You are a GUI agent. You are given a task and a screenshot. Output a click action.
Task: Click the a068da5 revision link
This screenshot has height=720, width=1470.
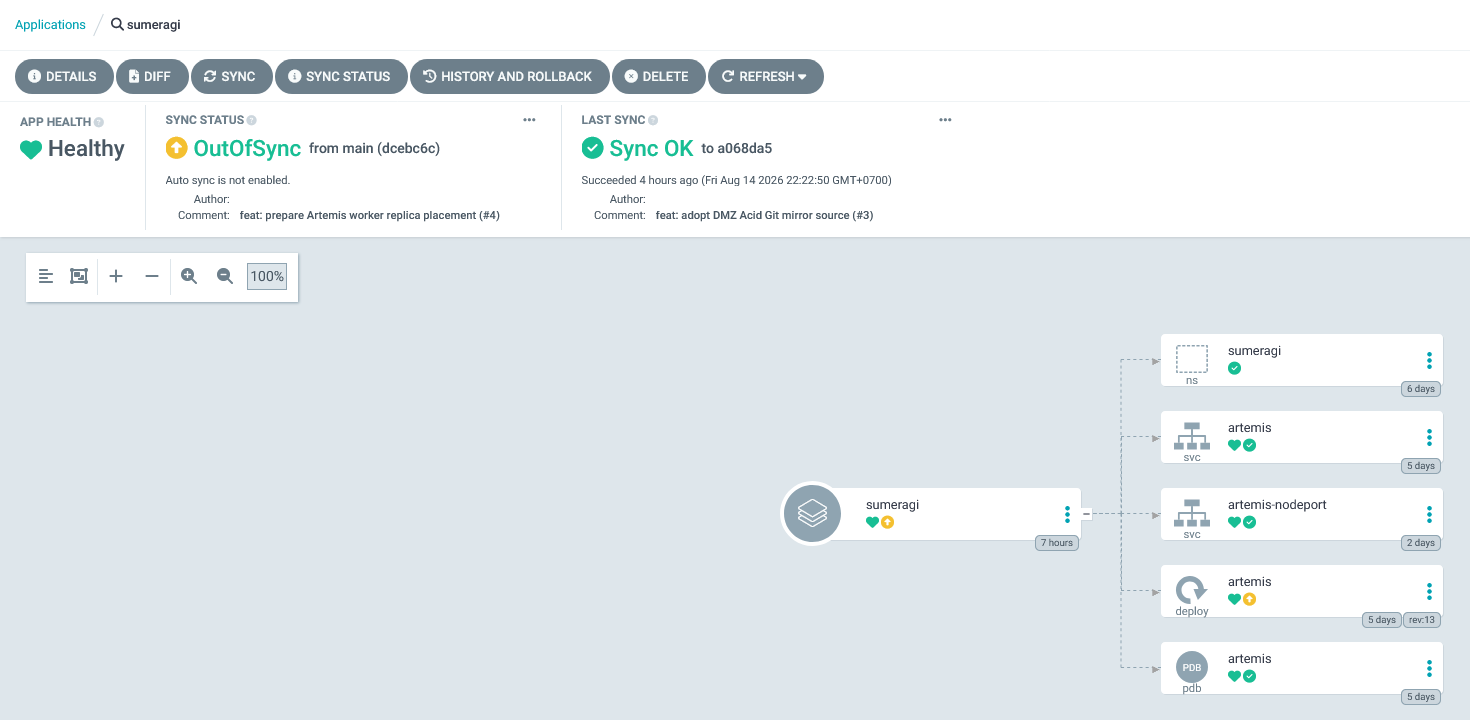(x=745, y=149)
